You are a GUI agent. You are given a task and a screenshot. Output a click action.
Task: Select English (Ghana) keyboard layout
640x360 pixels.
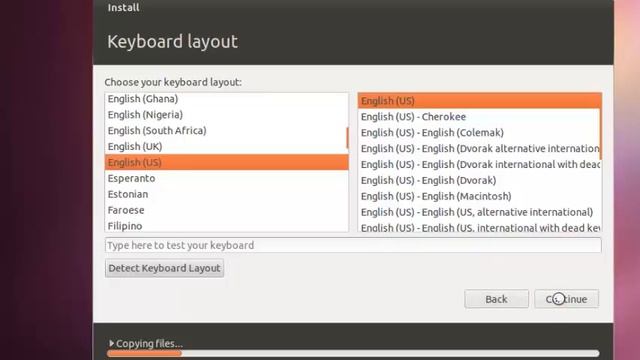(x=227, y=99)
